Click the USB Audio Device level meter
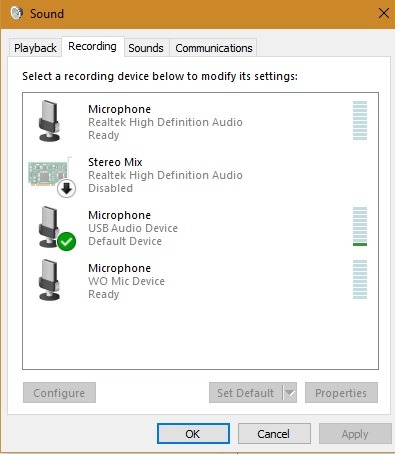Viewport: 395px width, 454px height. click(x=360, y=226)
